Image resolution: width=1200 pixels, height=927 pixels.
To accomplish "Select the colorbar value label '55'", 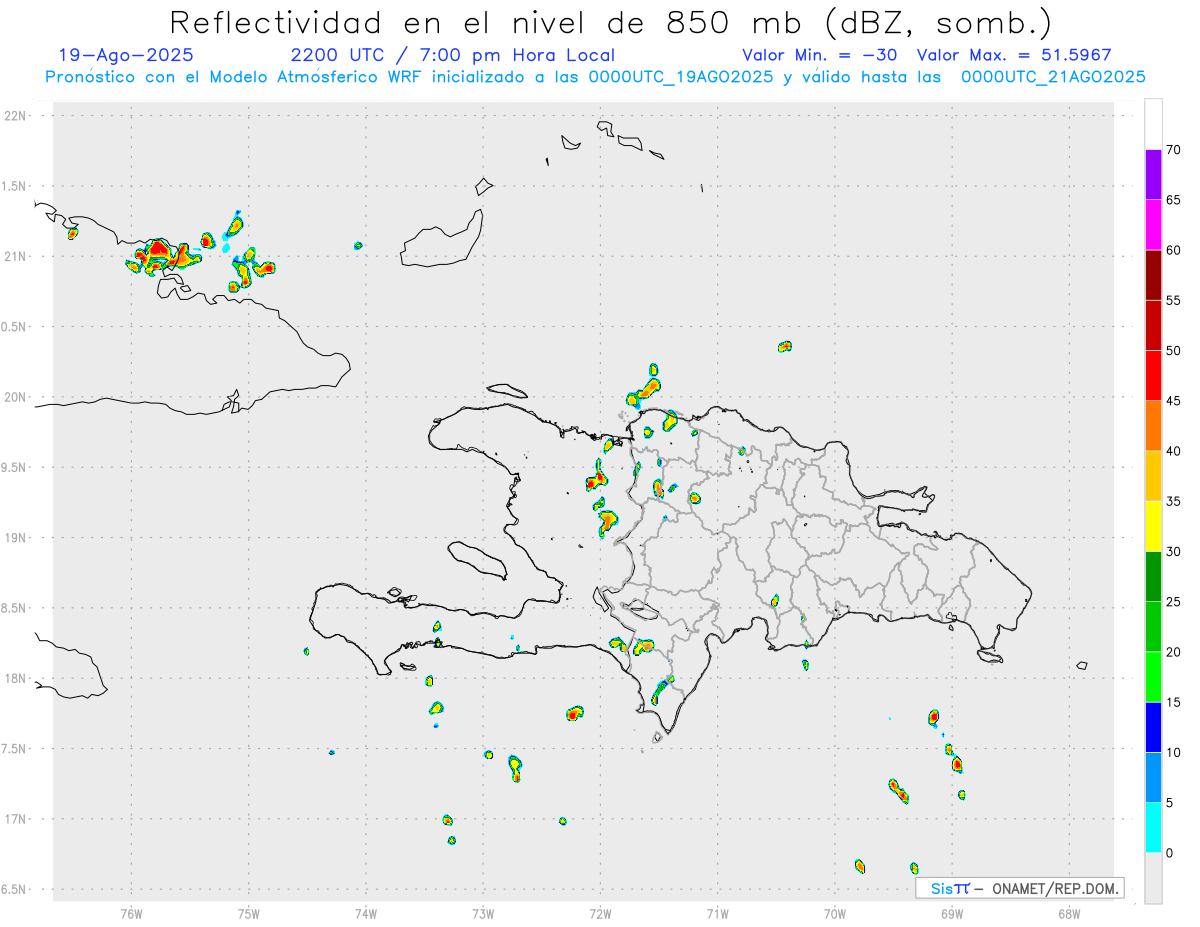I will click(x=1174, y=300).
